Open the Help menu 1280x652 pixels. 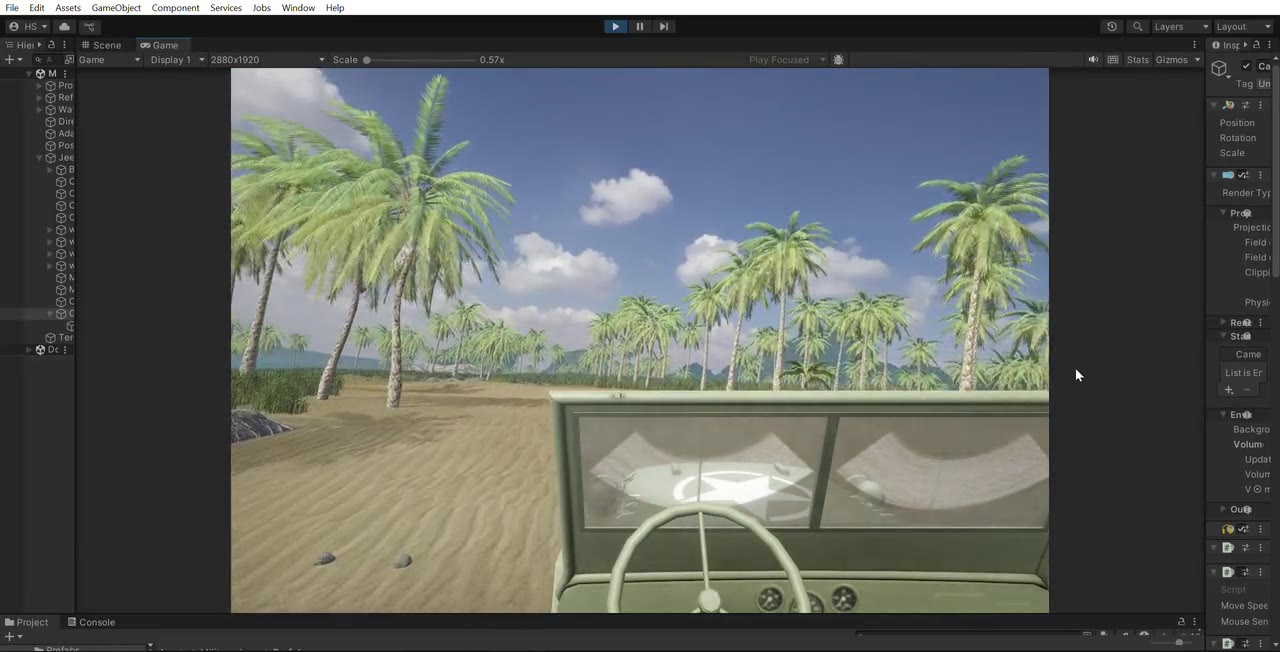[x=335, y=8]
